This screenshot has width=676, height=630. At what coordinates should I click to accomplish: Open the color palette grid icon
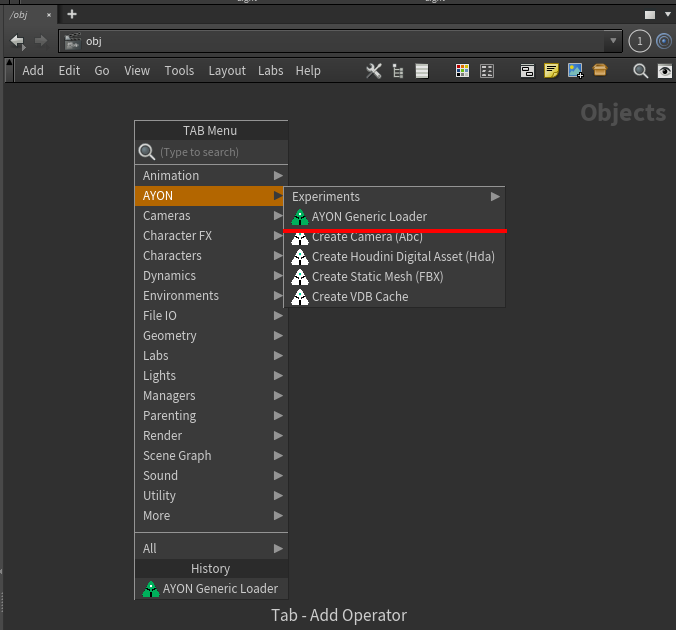click(462, 71)
